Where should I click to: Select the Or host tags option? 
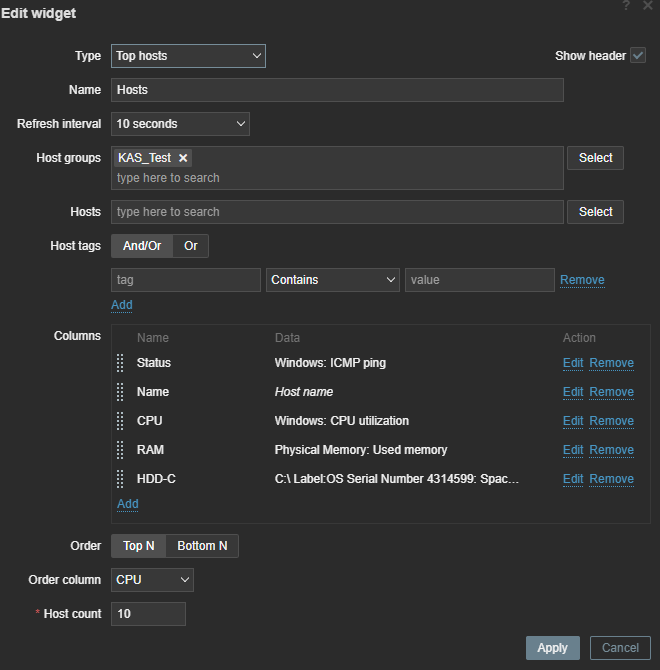[x=190, y=246]
